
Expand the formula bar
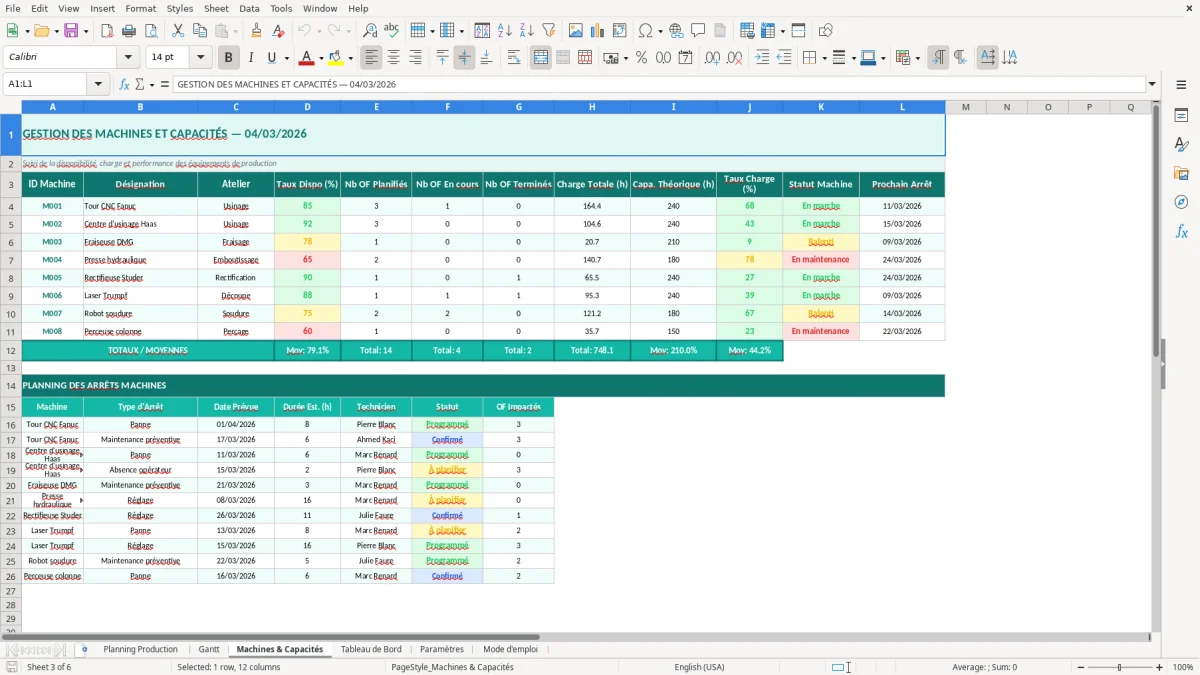point(1153,84)
